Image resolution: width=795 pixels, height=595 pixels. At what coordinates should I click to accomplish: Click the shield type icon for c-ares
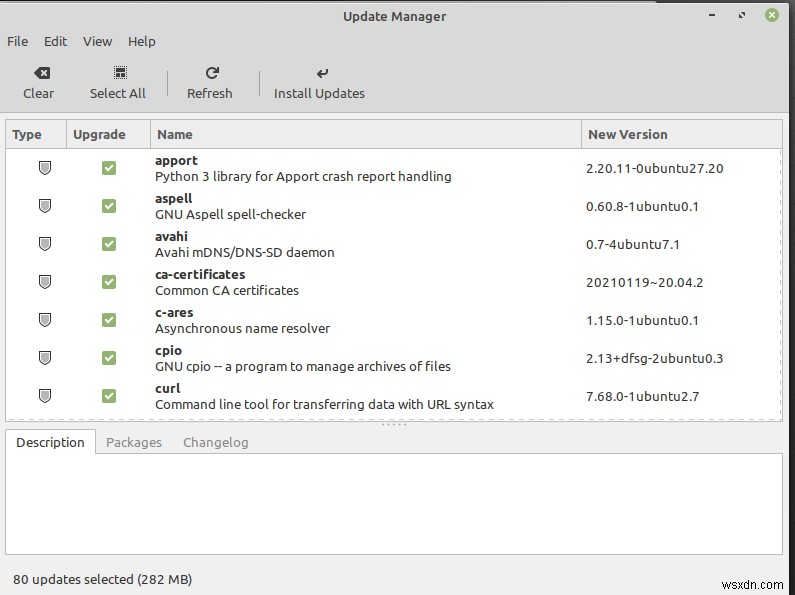(45, 320)
